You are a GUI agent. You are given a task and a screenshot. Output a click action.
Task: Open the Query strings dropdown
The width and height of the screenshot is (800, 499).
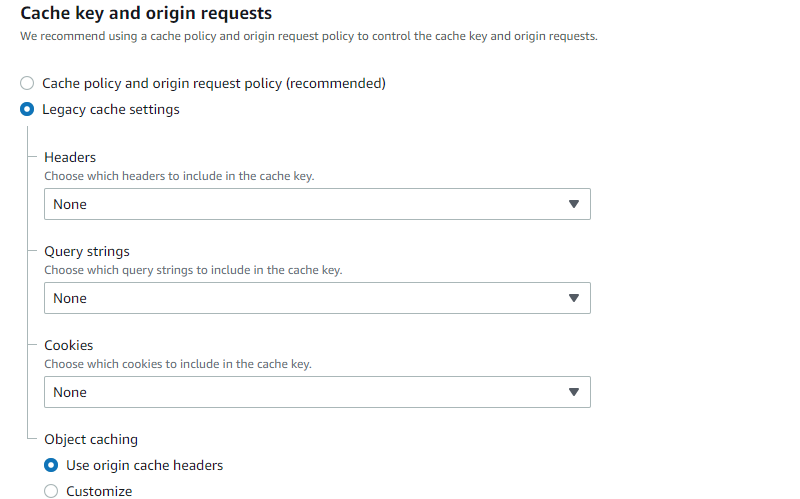coord(316,298)
